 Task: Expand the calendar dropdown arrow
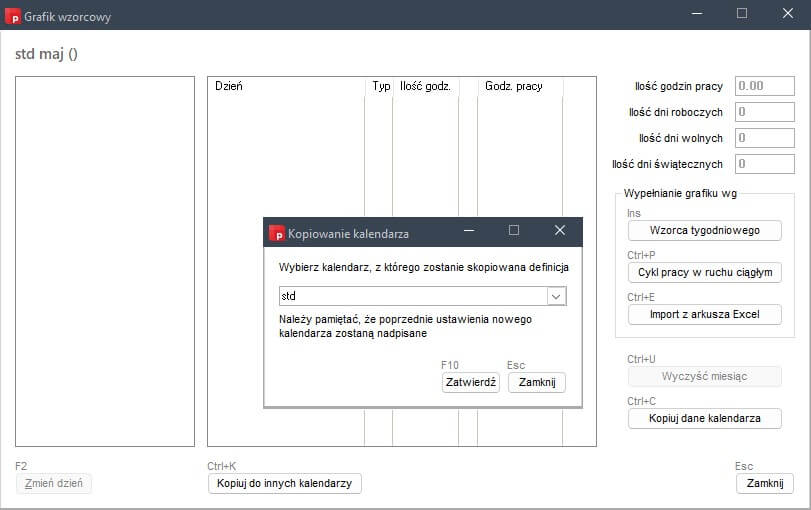coord(557,296)
